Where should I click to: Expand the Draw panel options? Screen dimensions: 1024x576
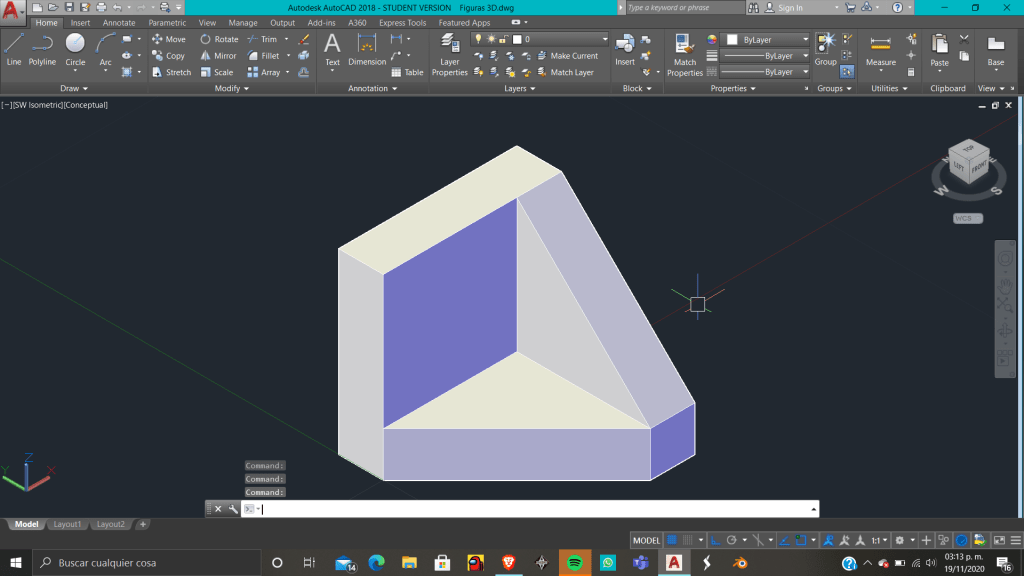click(x=75, y=88)
